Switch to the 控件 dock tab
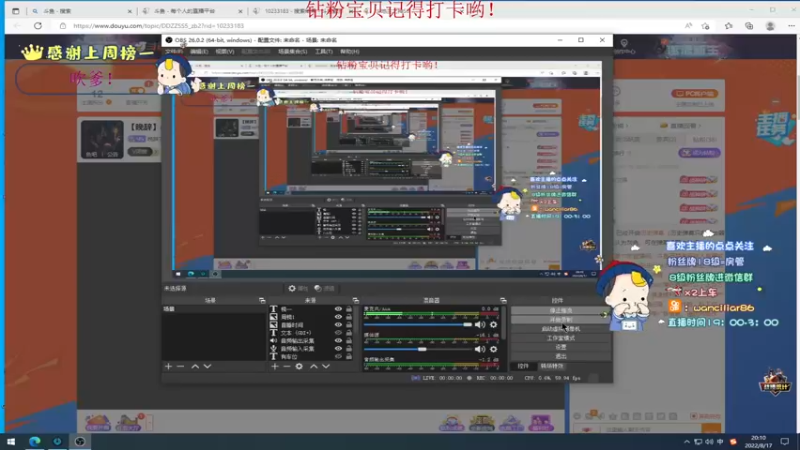 (523, 366)
